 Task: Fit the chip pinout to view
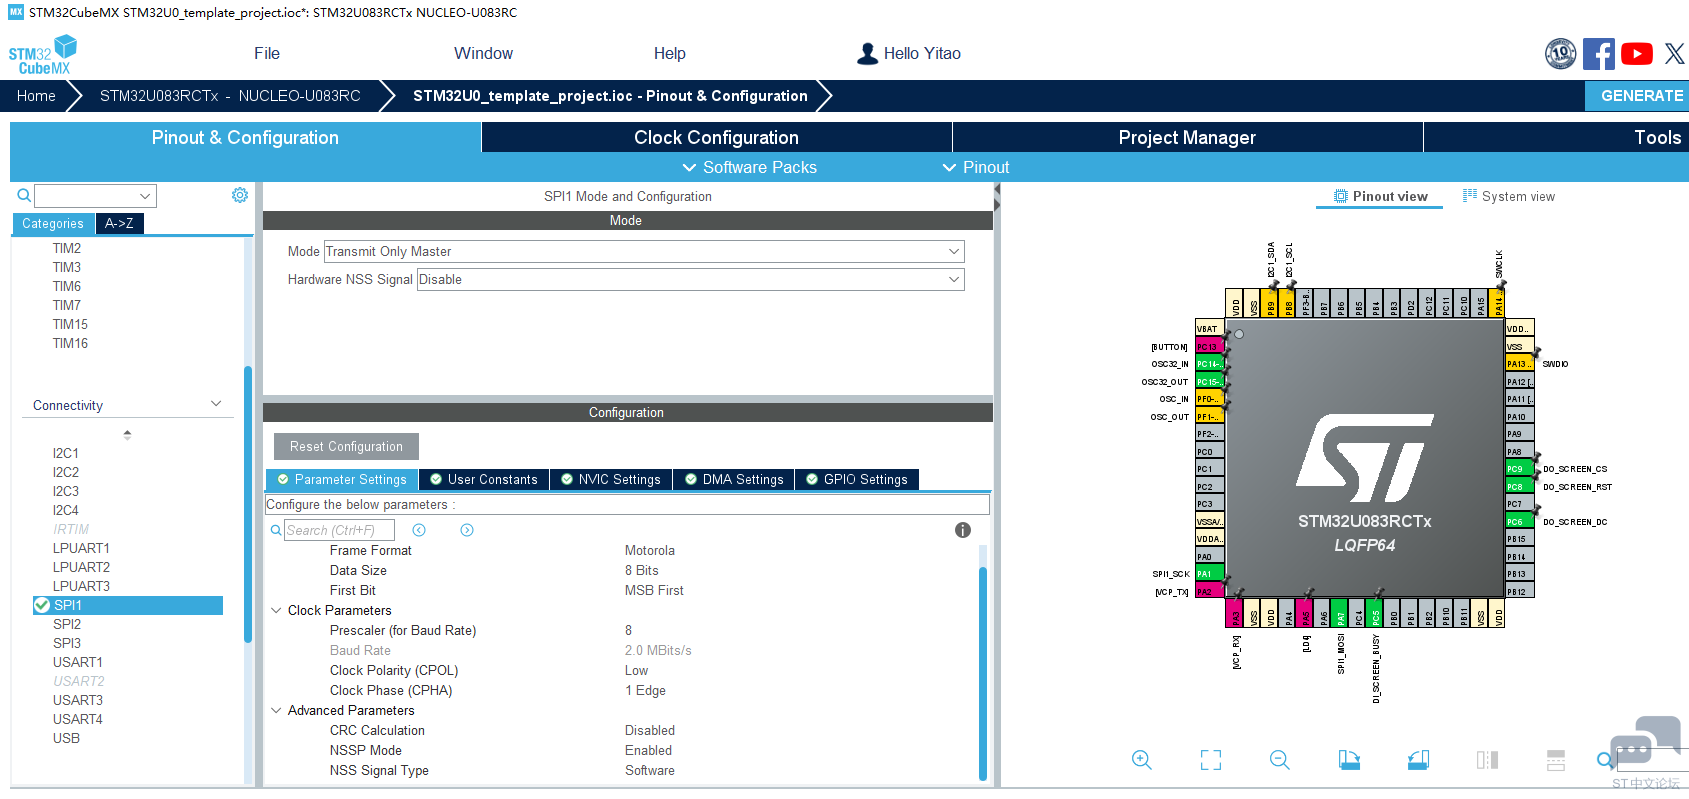1211,760
